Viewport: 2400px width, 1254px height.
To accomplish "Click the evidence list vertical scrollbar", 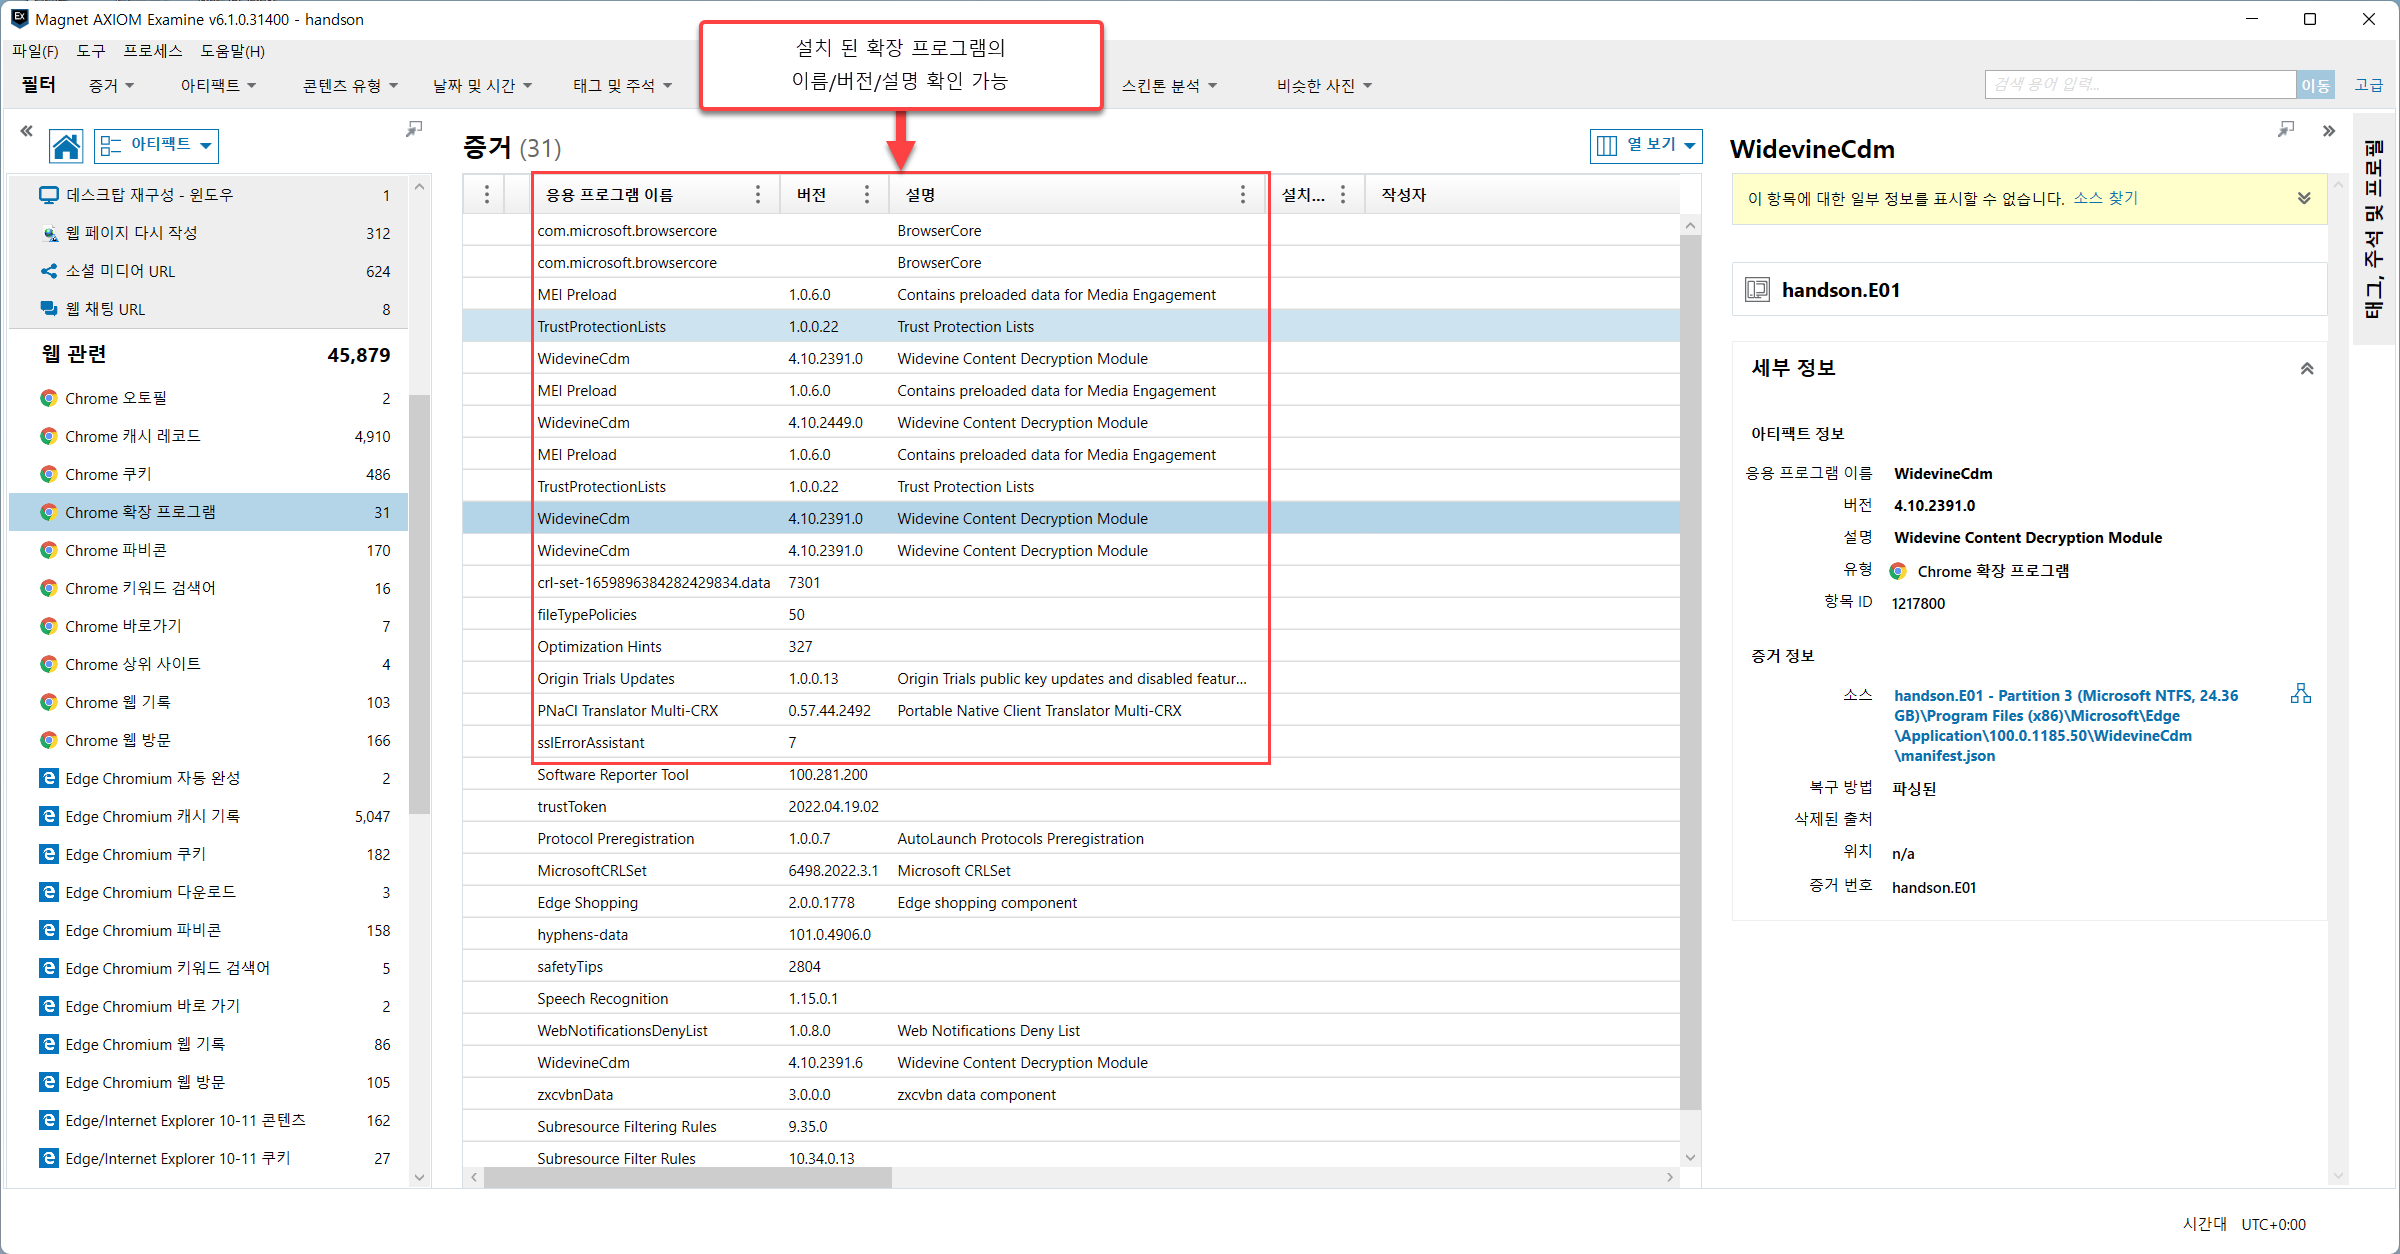I will [x=1690, y=671].
